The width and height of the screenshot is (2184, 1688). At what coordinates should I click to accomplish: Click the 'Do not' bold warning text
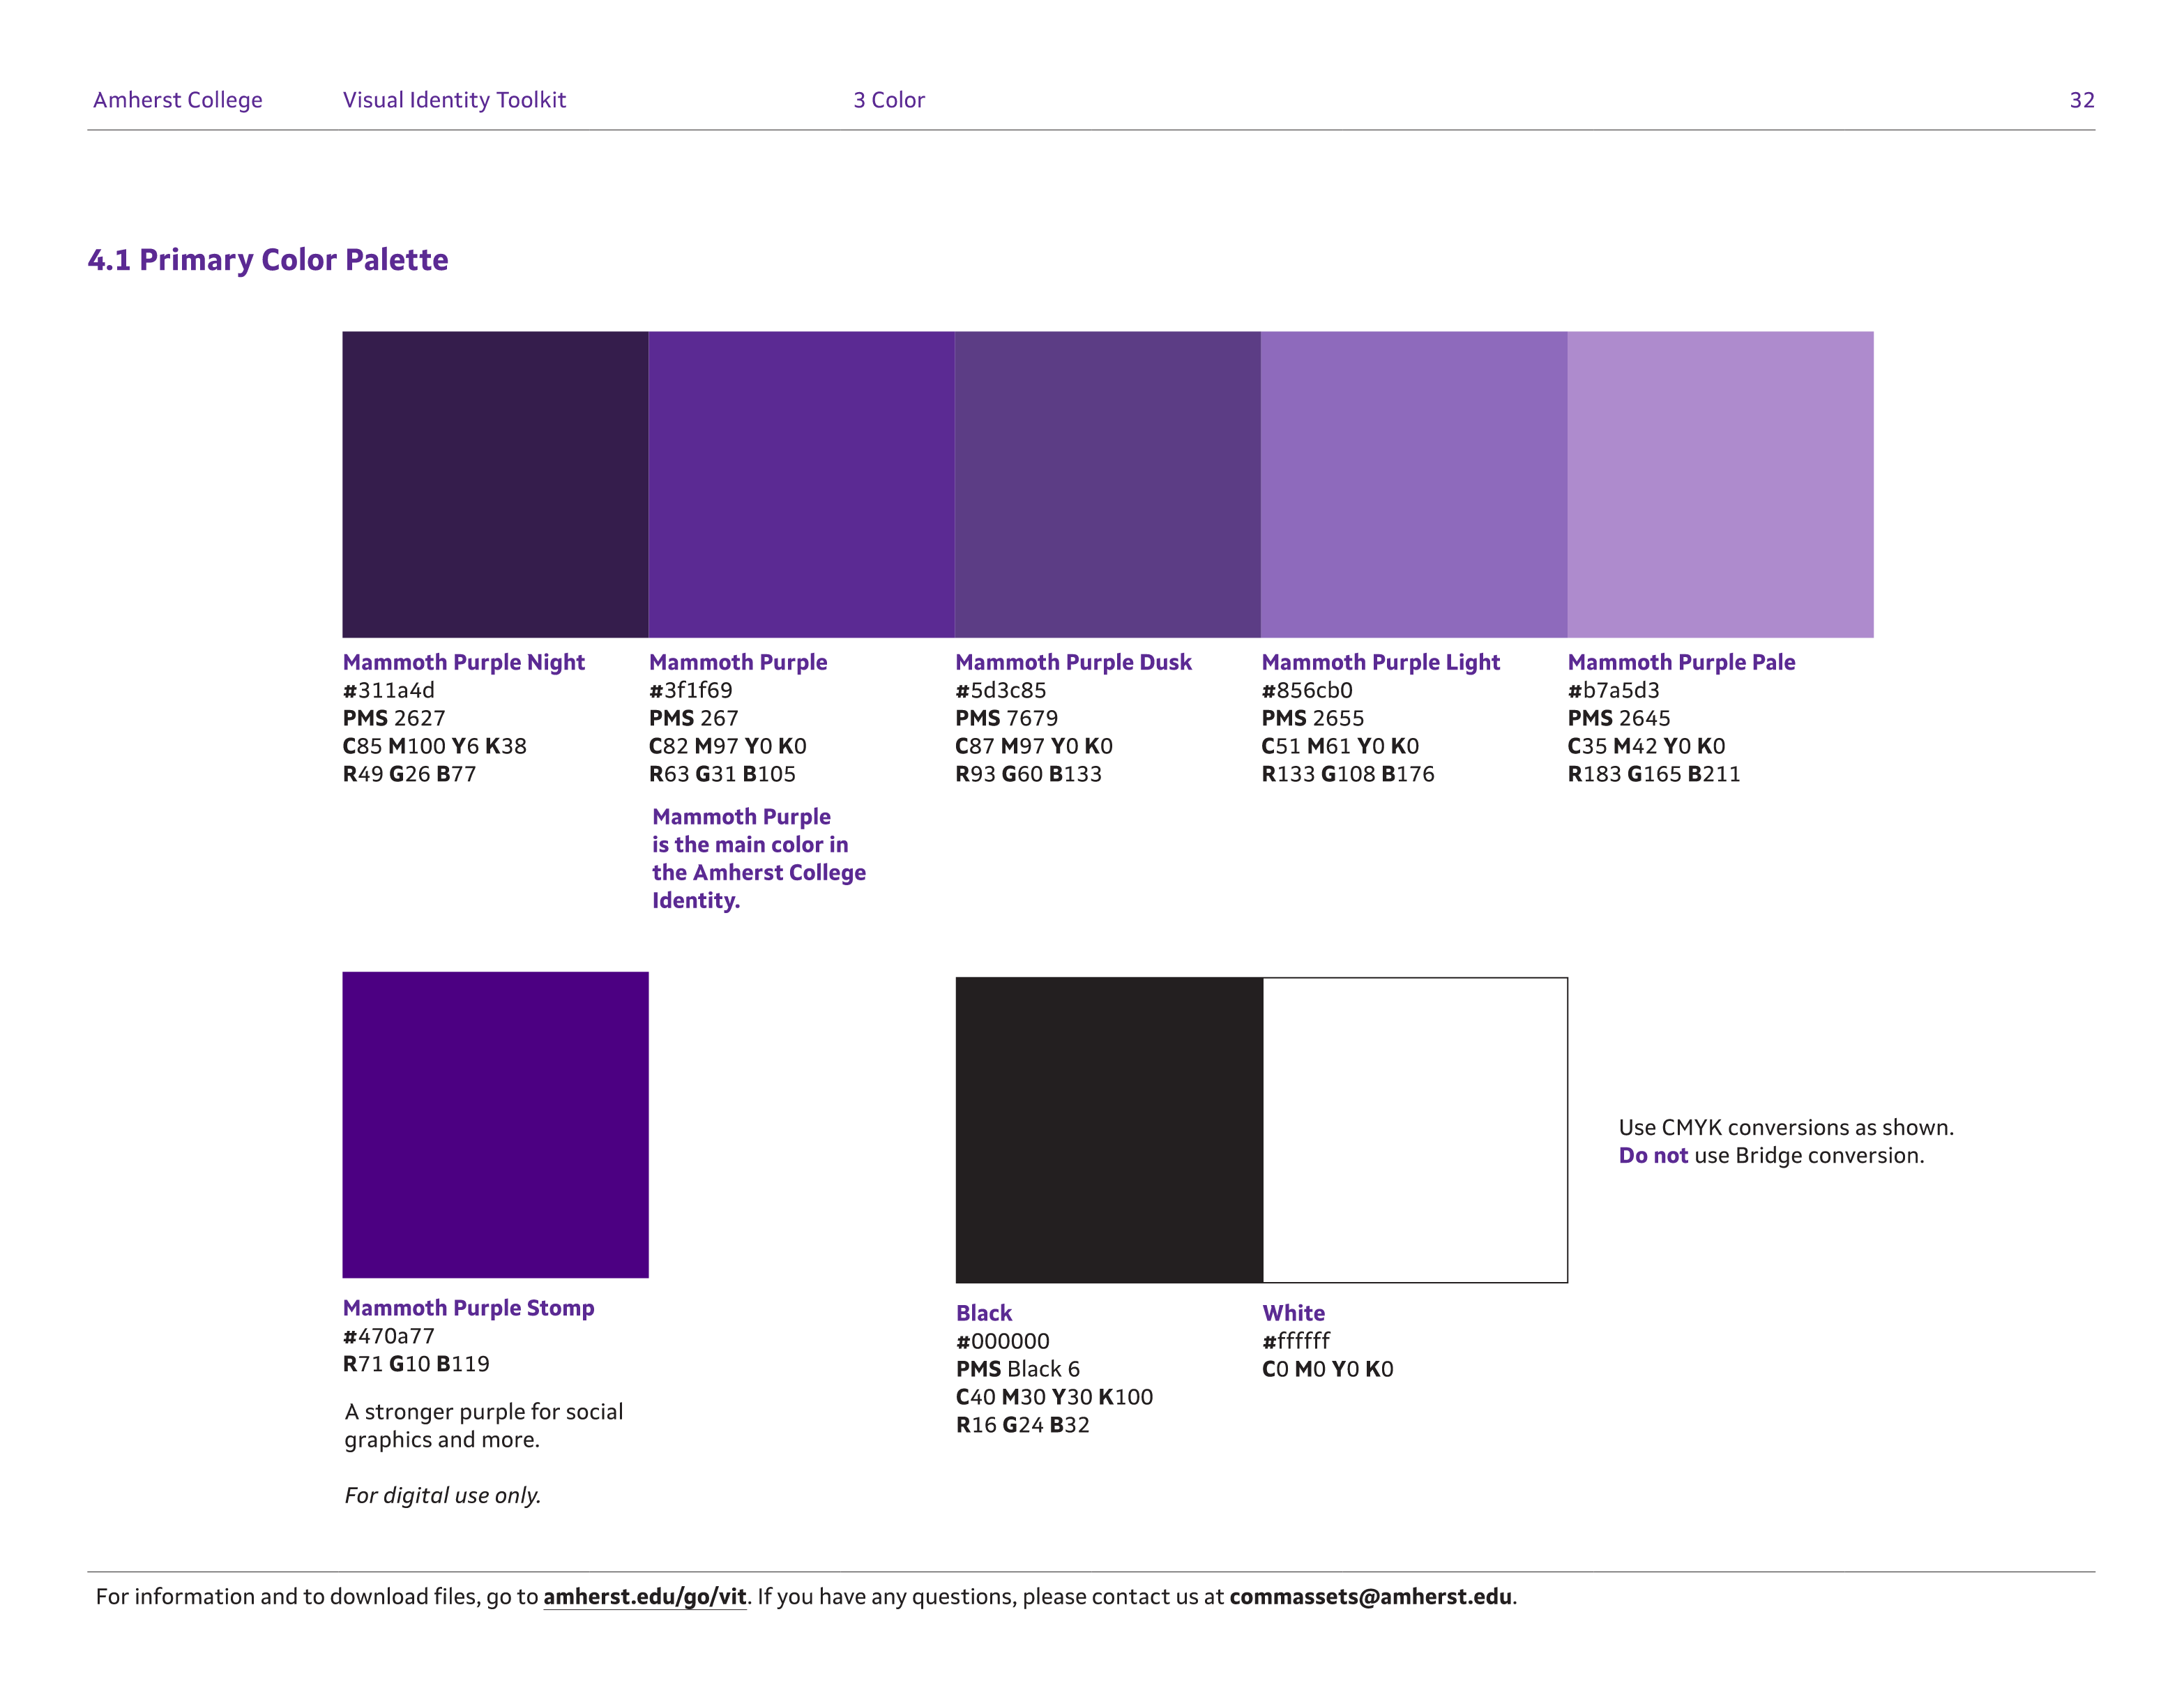(1653, 1156)
